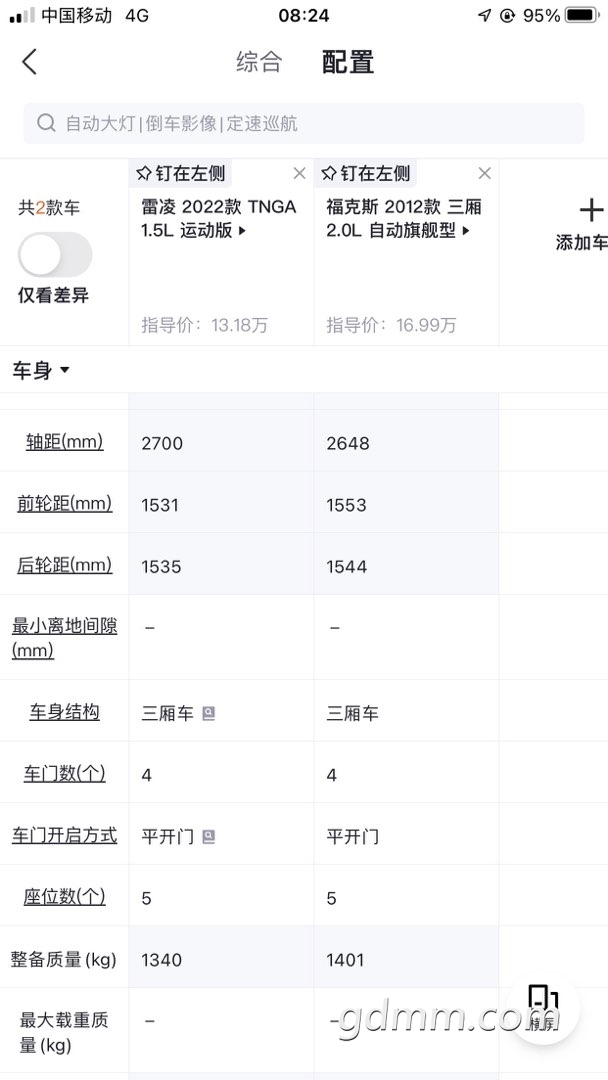Tap the floating 横屏 landscape button

pos(544,1007)
